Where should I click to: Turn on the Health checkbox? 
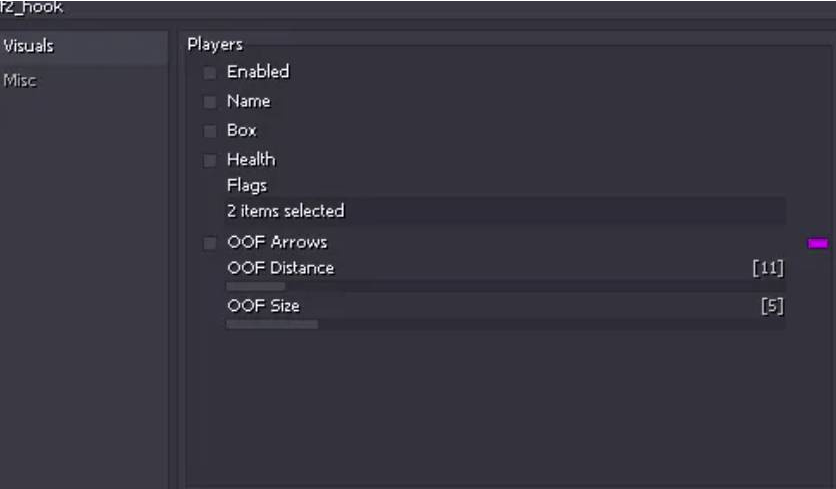[210, 159]
